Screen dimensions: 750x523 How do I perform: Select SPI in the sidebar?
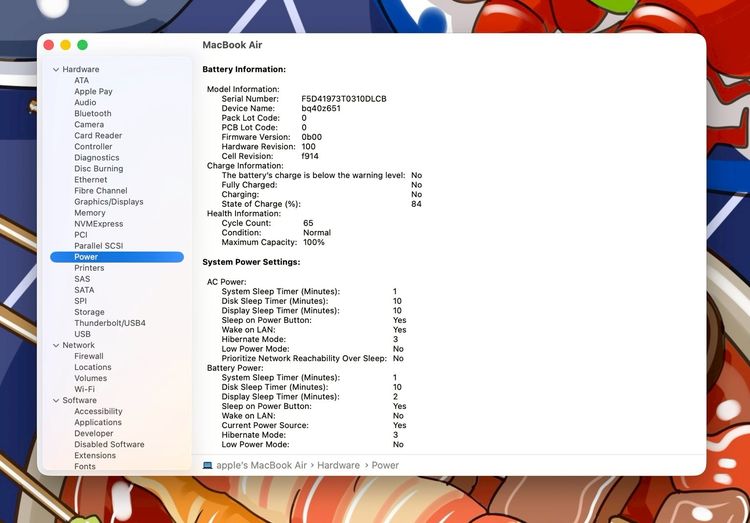(80, 301)
